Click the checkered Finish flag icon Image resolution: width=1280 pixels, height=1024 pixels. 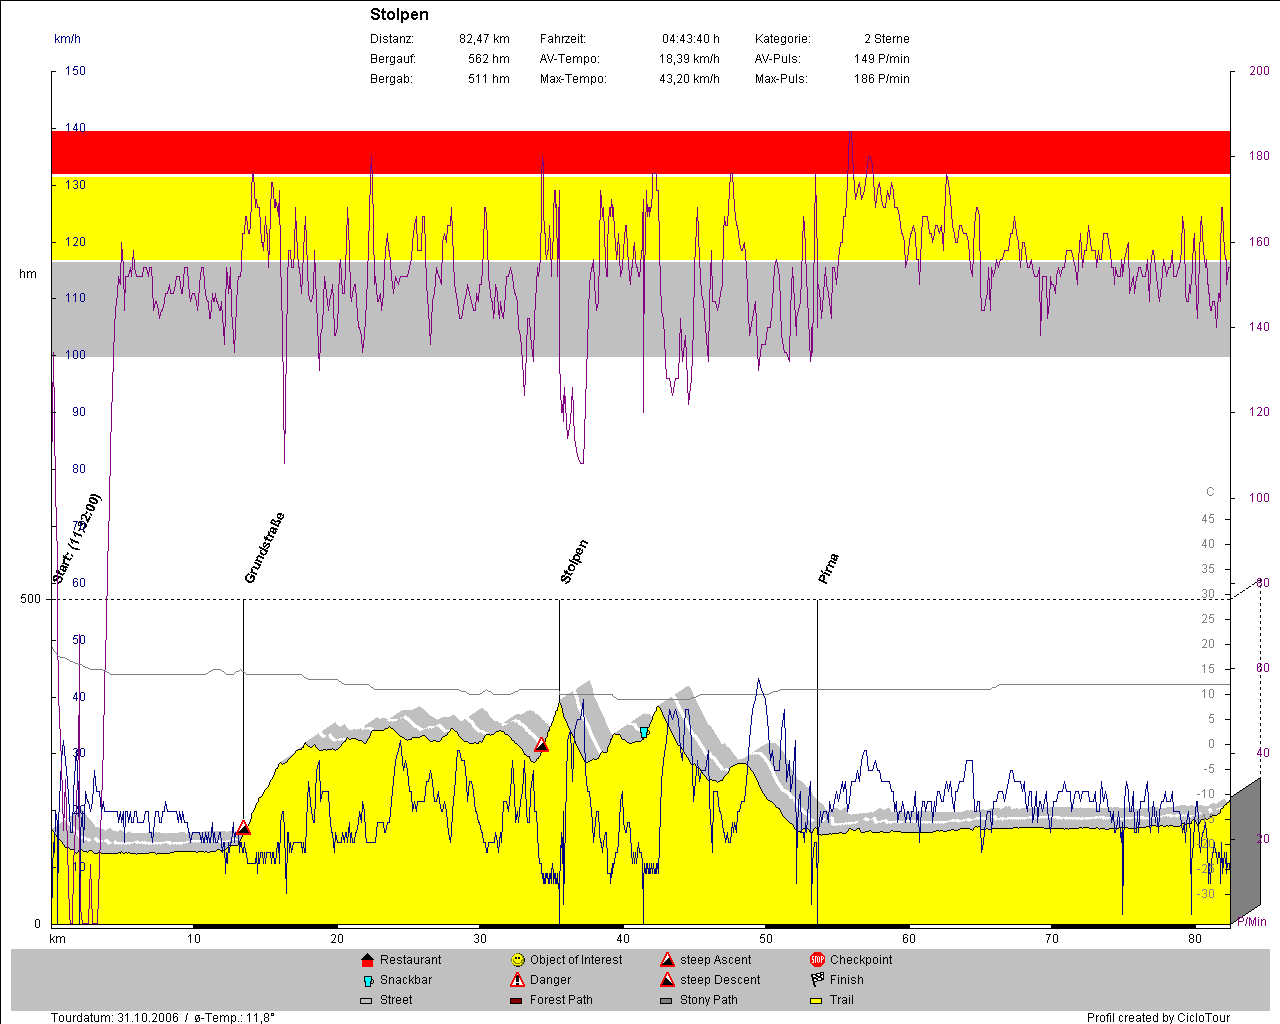click(x=817, y=980)
